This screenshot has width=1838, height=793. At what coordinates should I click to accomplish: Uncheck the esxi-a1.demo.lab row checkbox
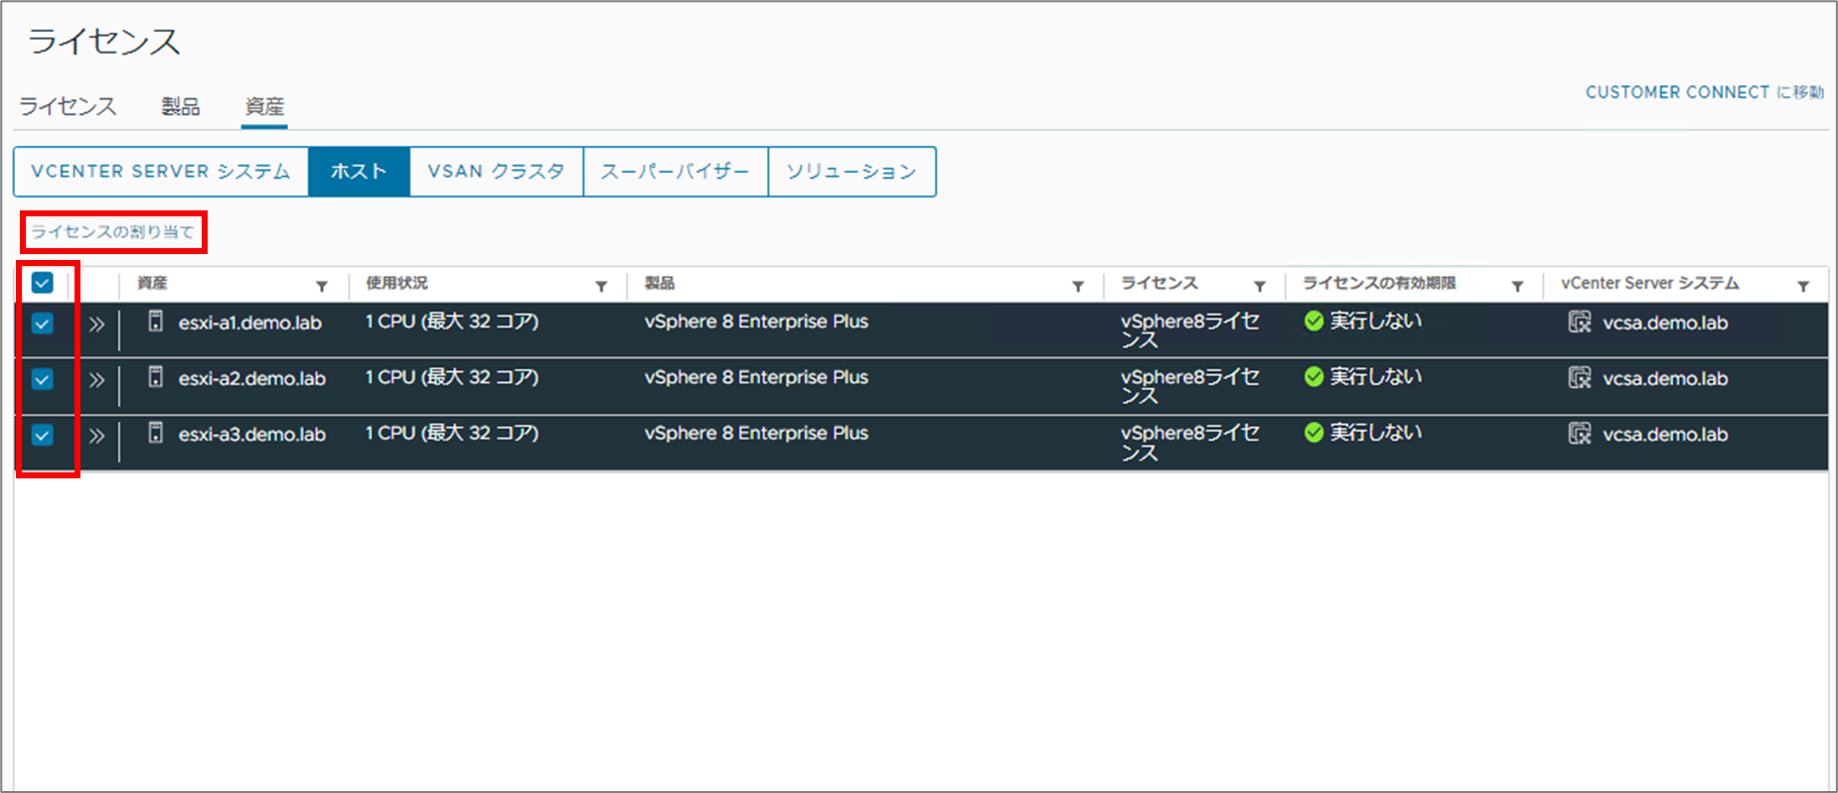point(42,324)
